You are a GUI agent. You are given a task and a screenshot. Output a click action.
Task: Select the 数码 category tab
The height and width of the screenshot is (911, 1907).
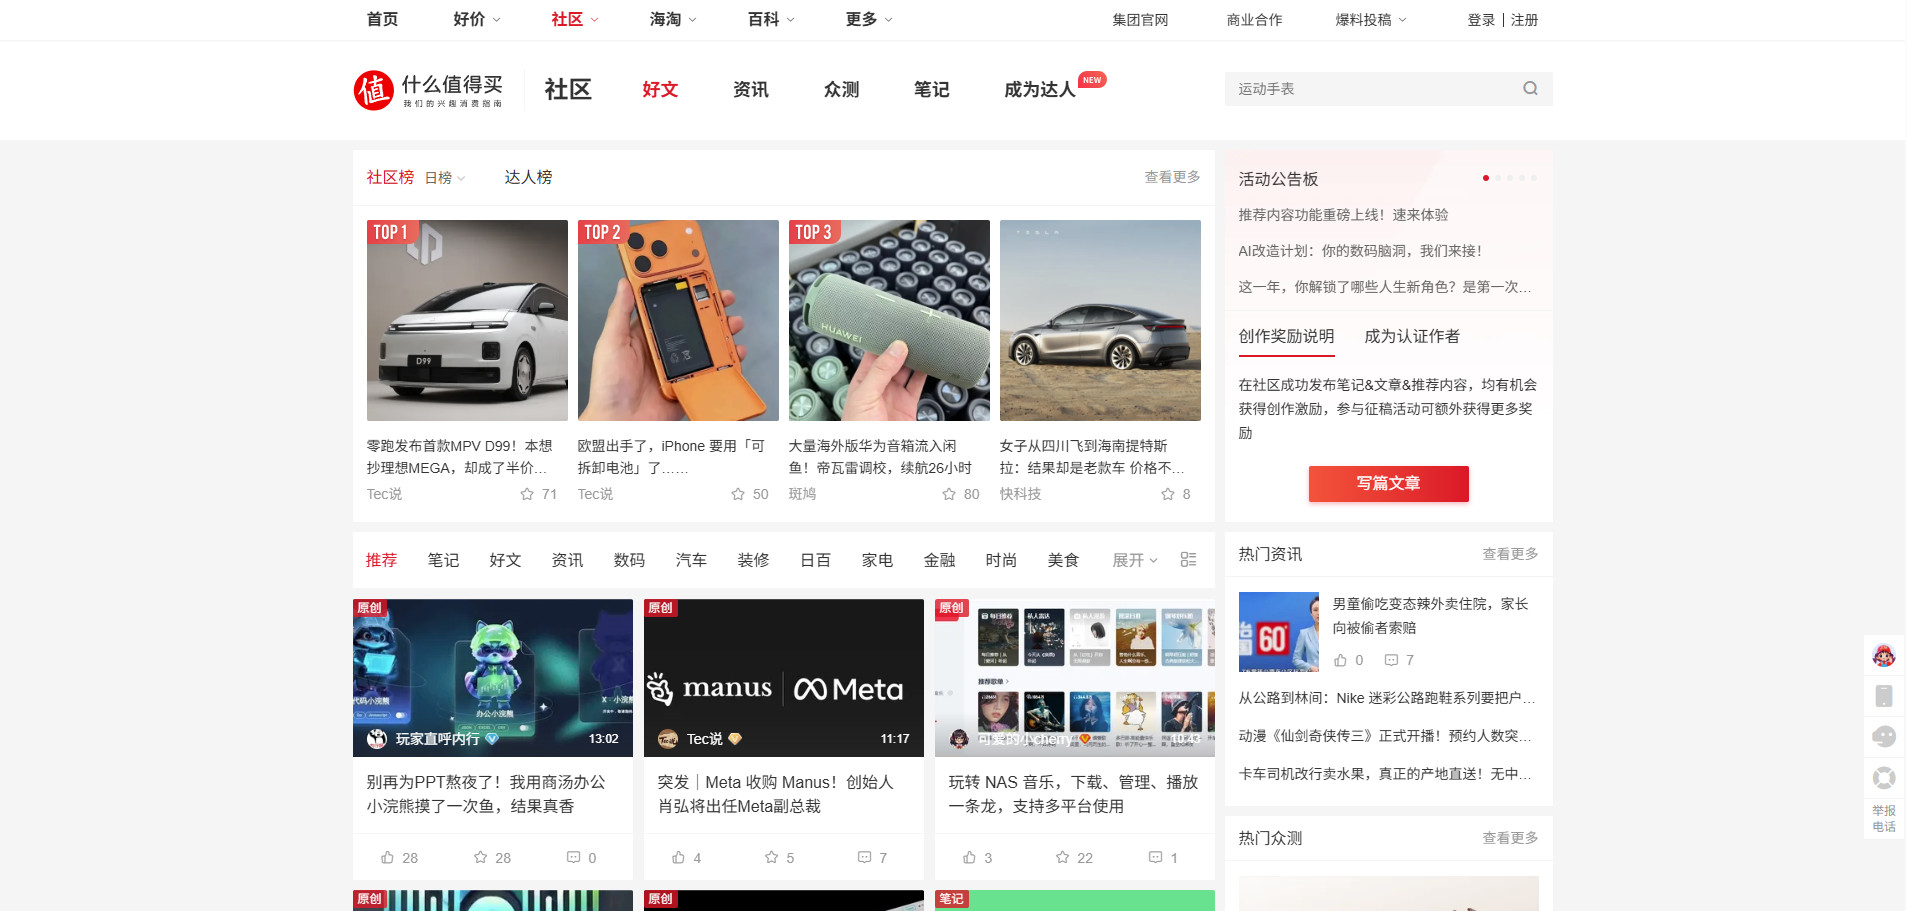click(629, 560)
